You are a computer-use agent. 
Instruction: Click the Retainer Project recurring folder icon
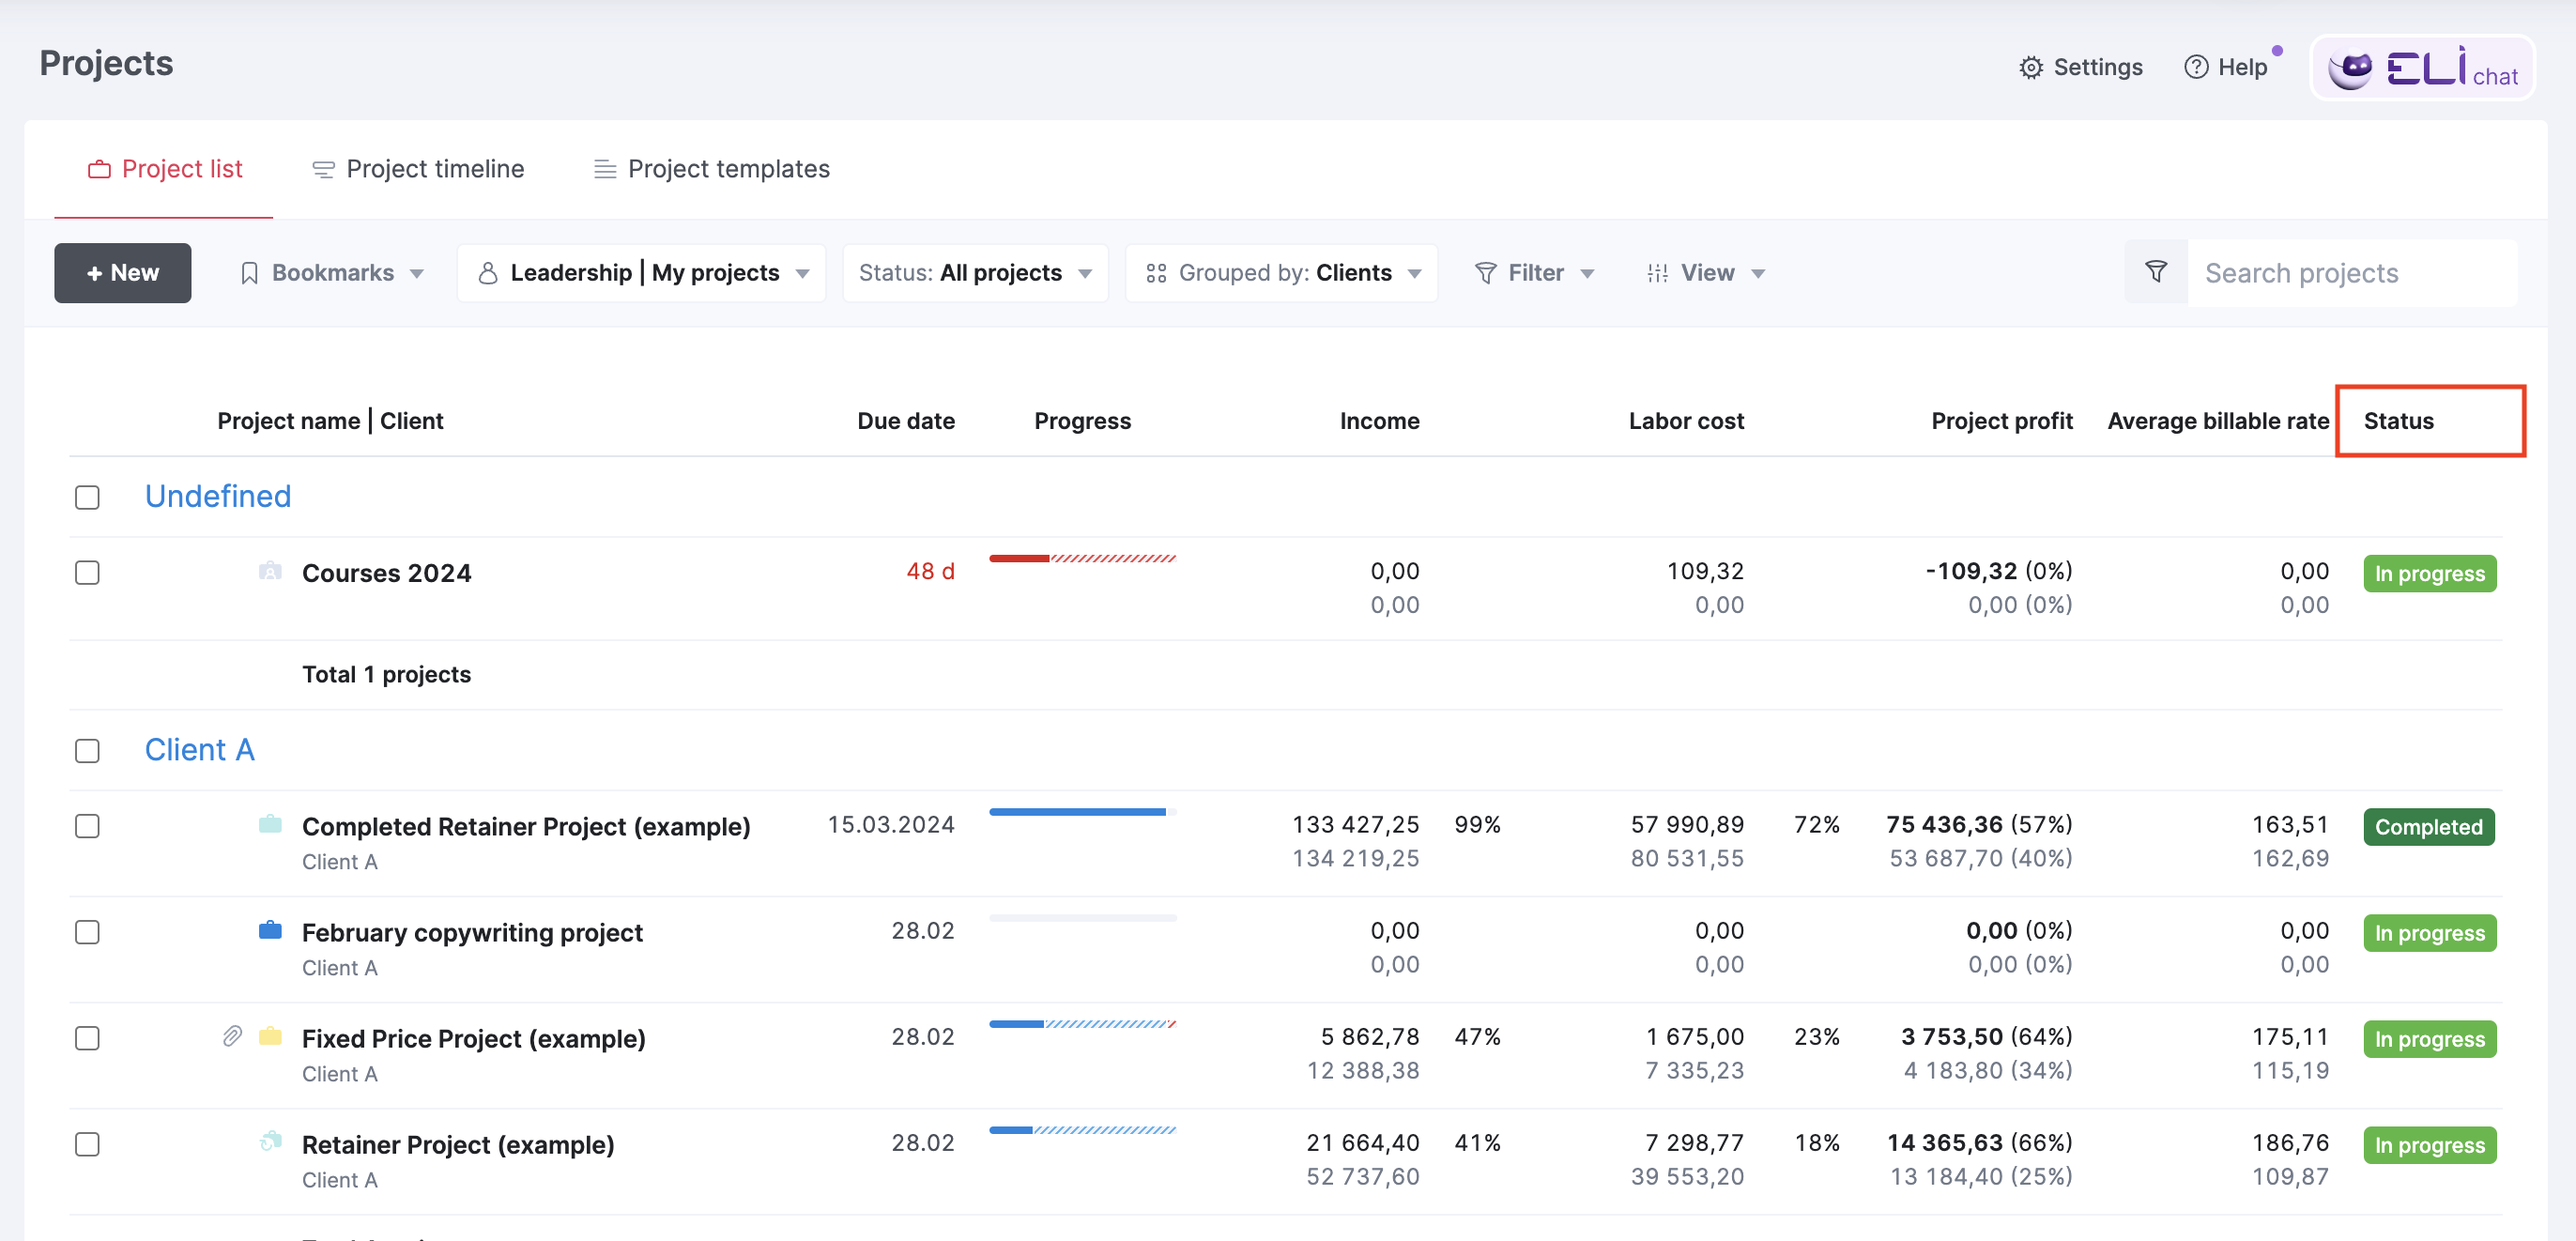(270, 1141)
